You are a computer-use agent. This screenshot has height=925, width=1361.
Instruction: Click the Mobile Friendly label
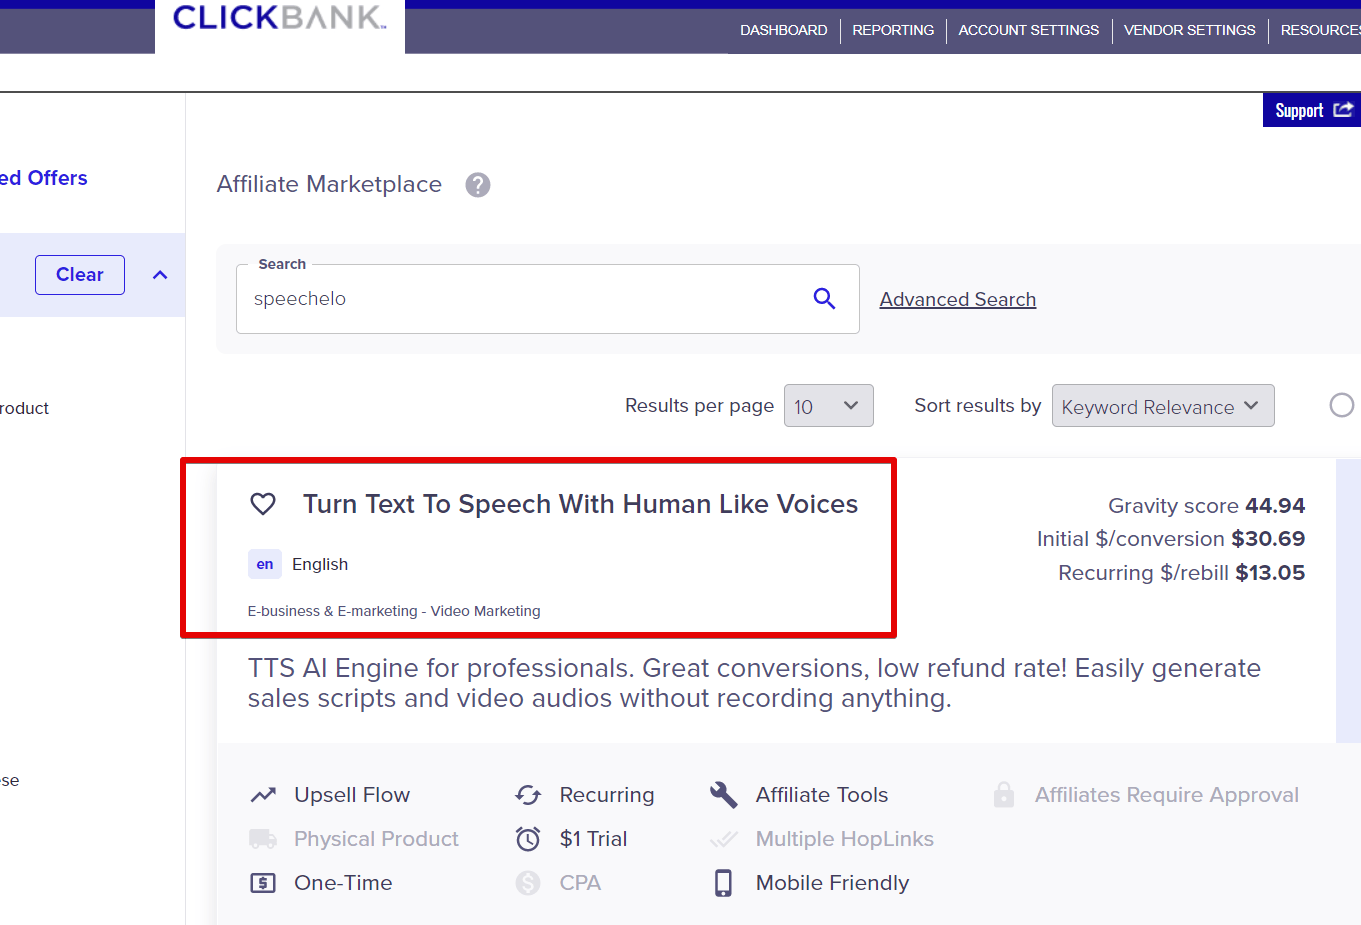[x=832, y=883]
